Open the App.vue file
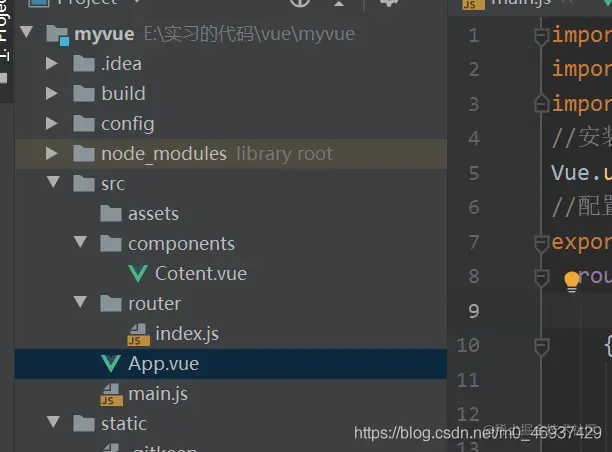Image resolution: width=612 pixels, height=452 pixels. (x=164, y=364)
